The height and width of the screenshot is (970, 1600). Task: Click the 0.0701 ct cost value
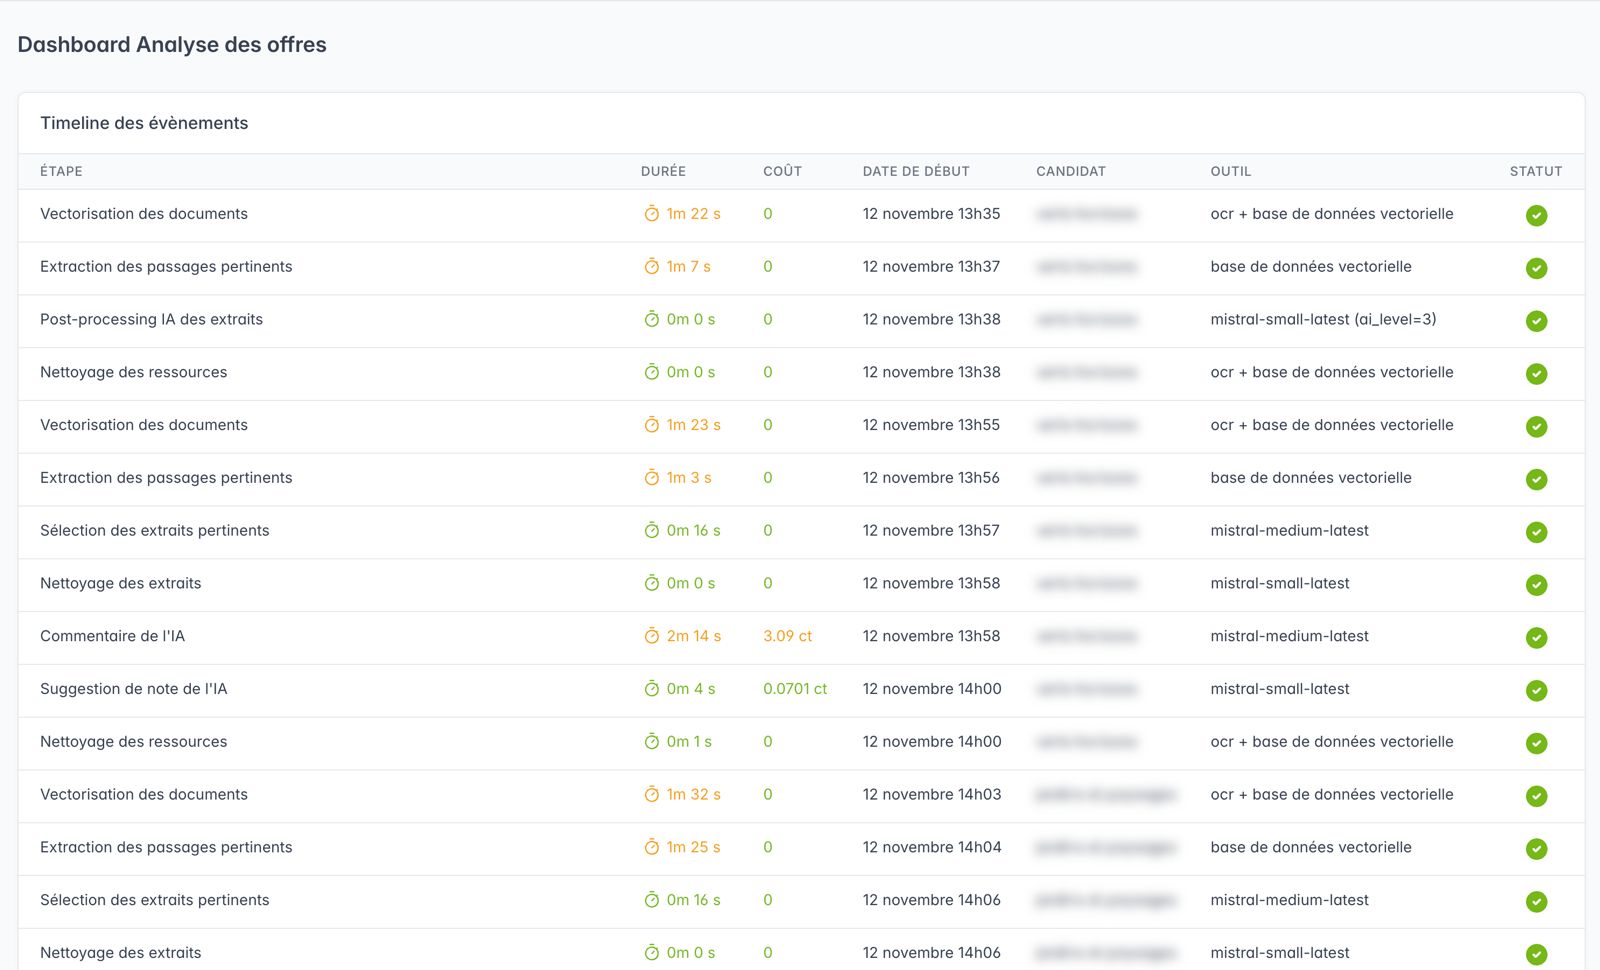[x=795, y=689]
